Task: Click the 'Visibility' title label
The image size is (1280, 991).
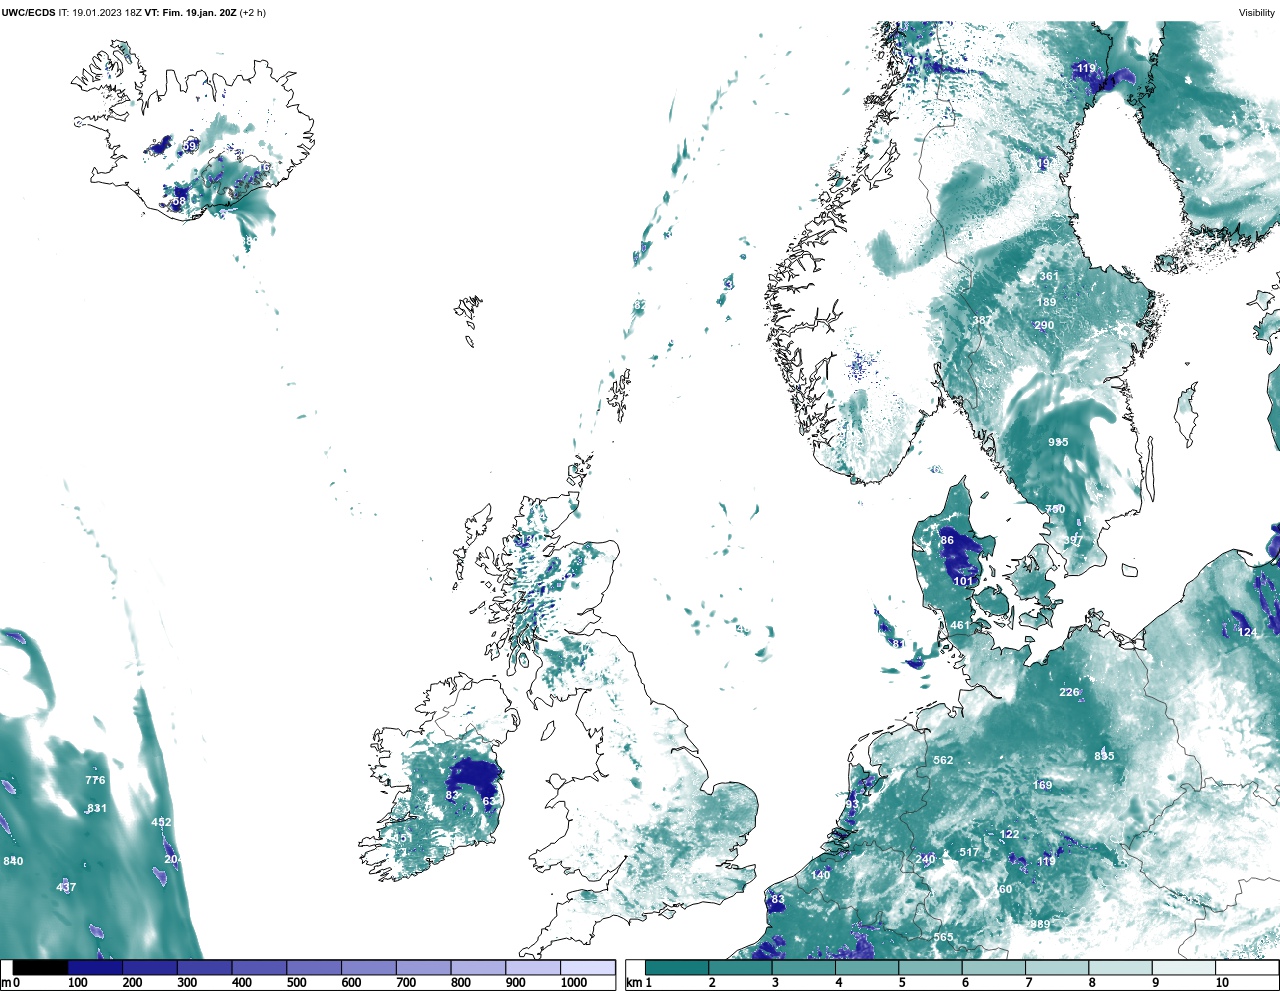Action: point(1257,13)
